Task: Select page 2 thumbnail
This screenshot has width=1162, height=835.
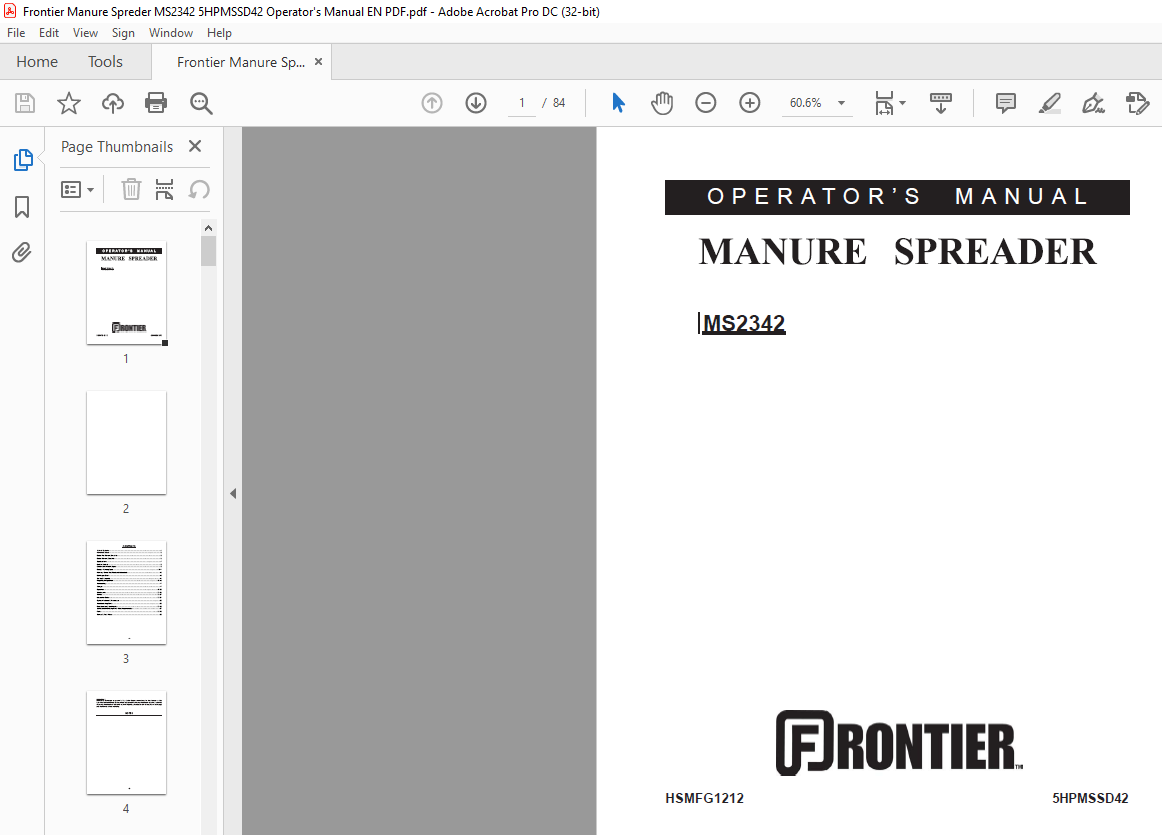Action: click(127, 442)
